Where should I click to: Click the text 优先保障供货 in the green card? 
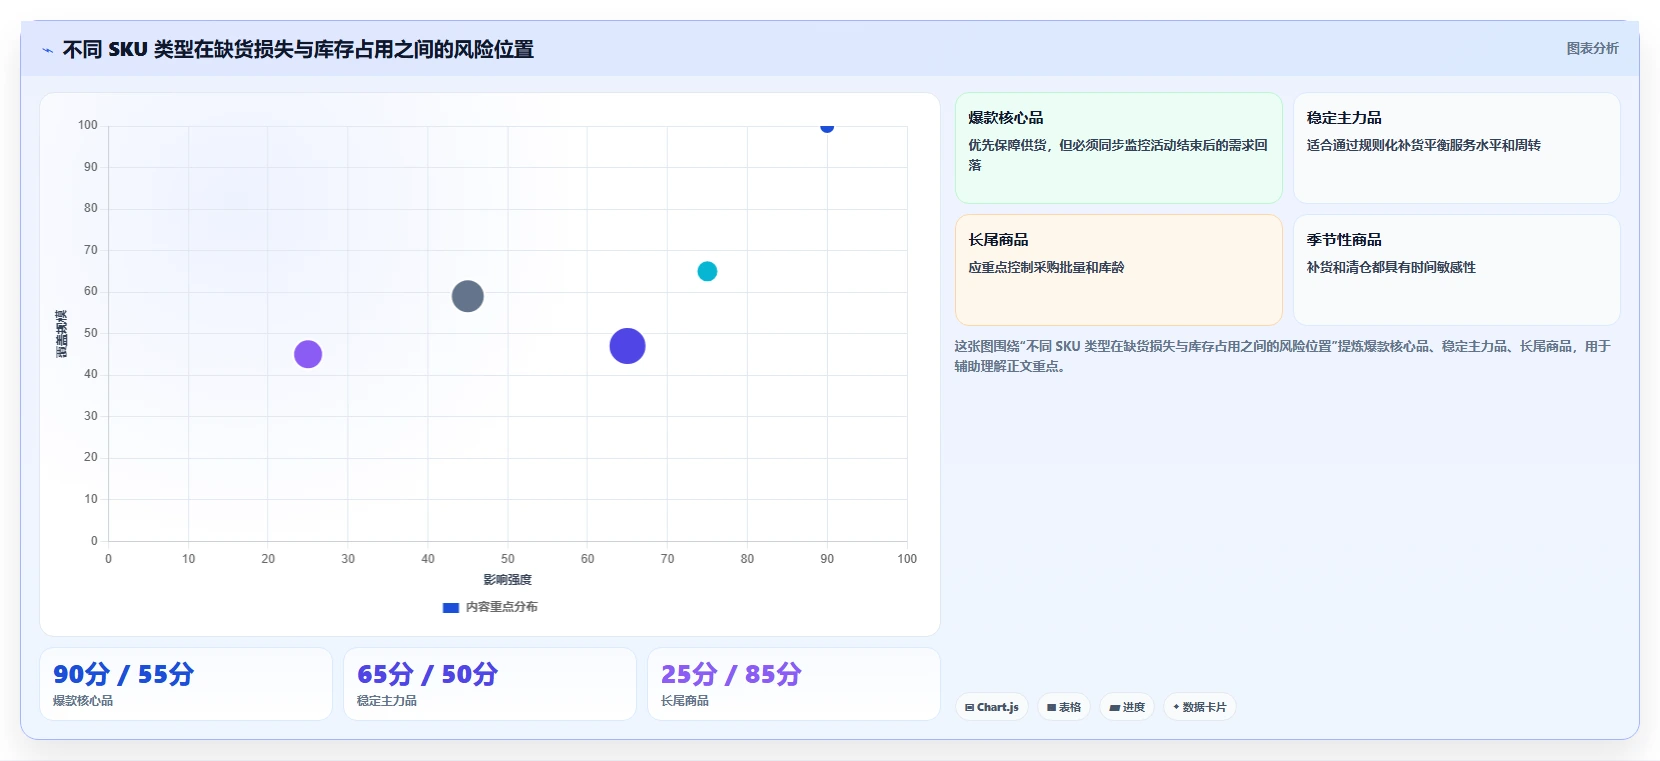pyautogui.click(x=1009, y=145)
